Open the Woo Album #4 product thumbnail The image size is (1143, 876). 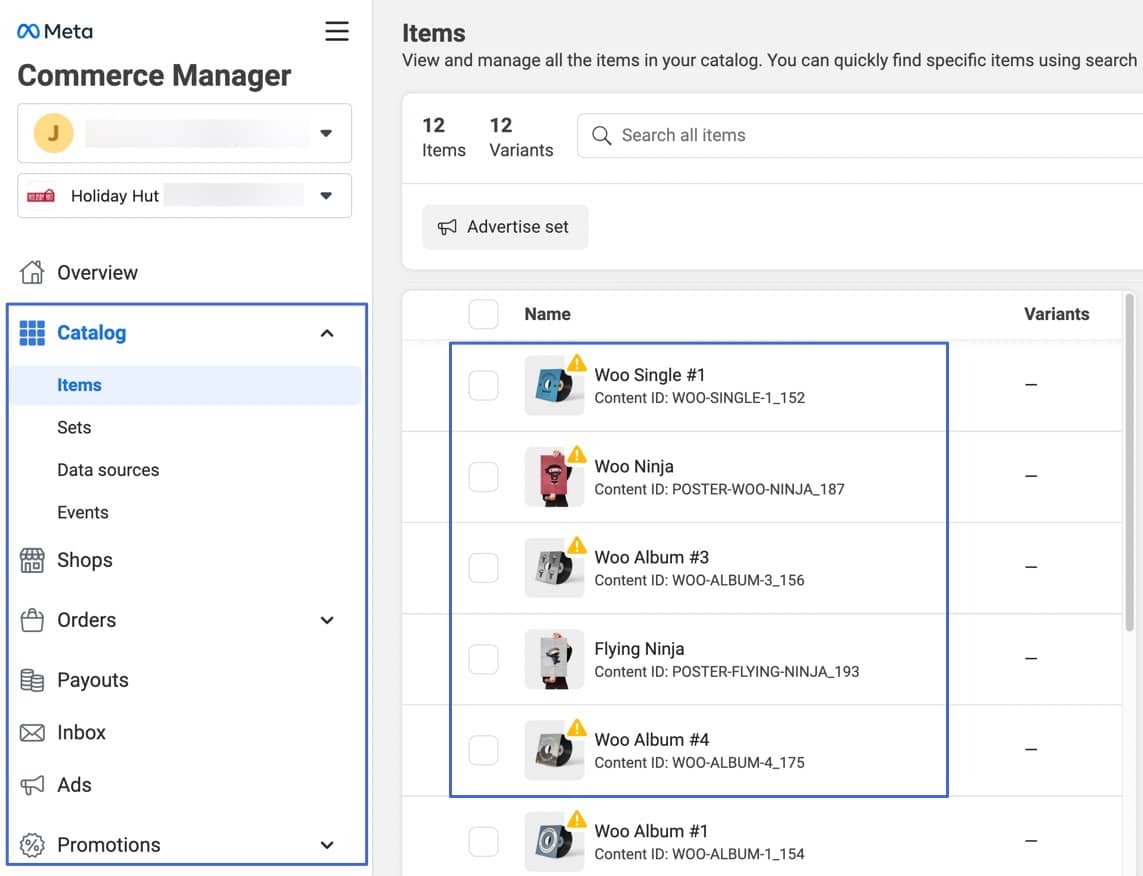point(554,750)
